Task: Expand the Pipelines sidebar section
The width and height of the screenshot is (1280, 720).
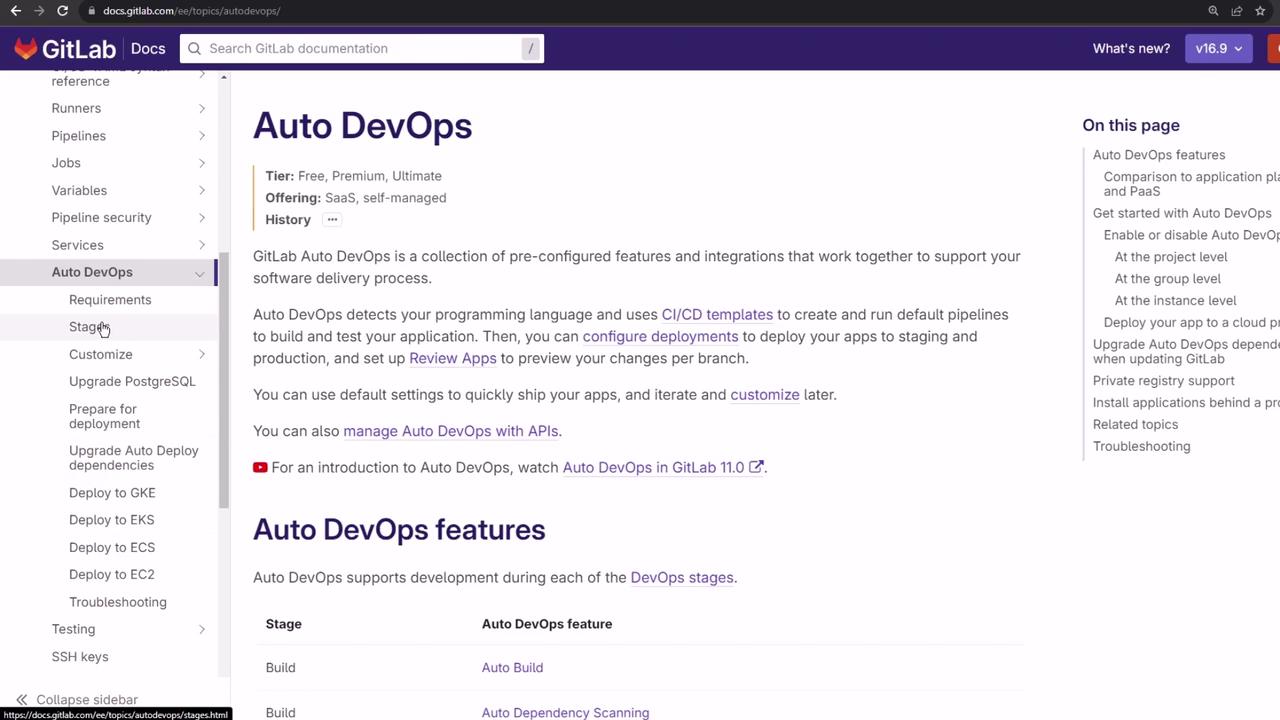Action: [202, 136]
